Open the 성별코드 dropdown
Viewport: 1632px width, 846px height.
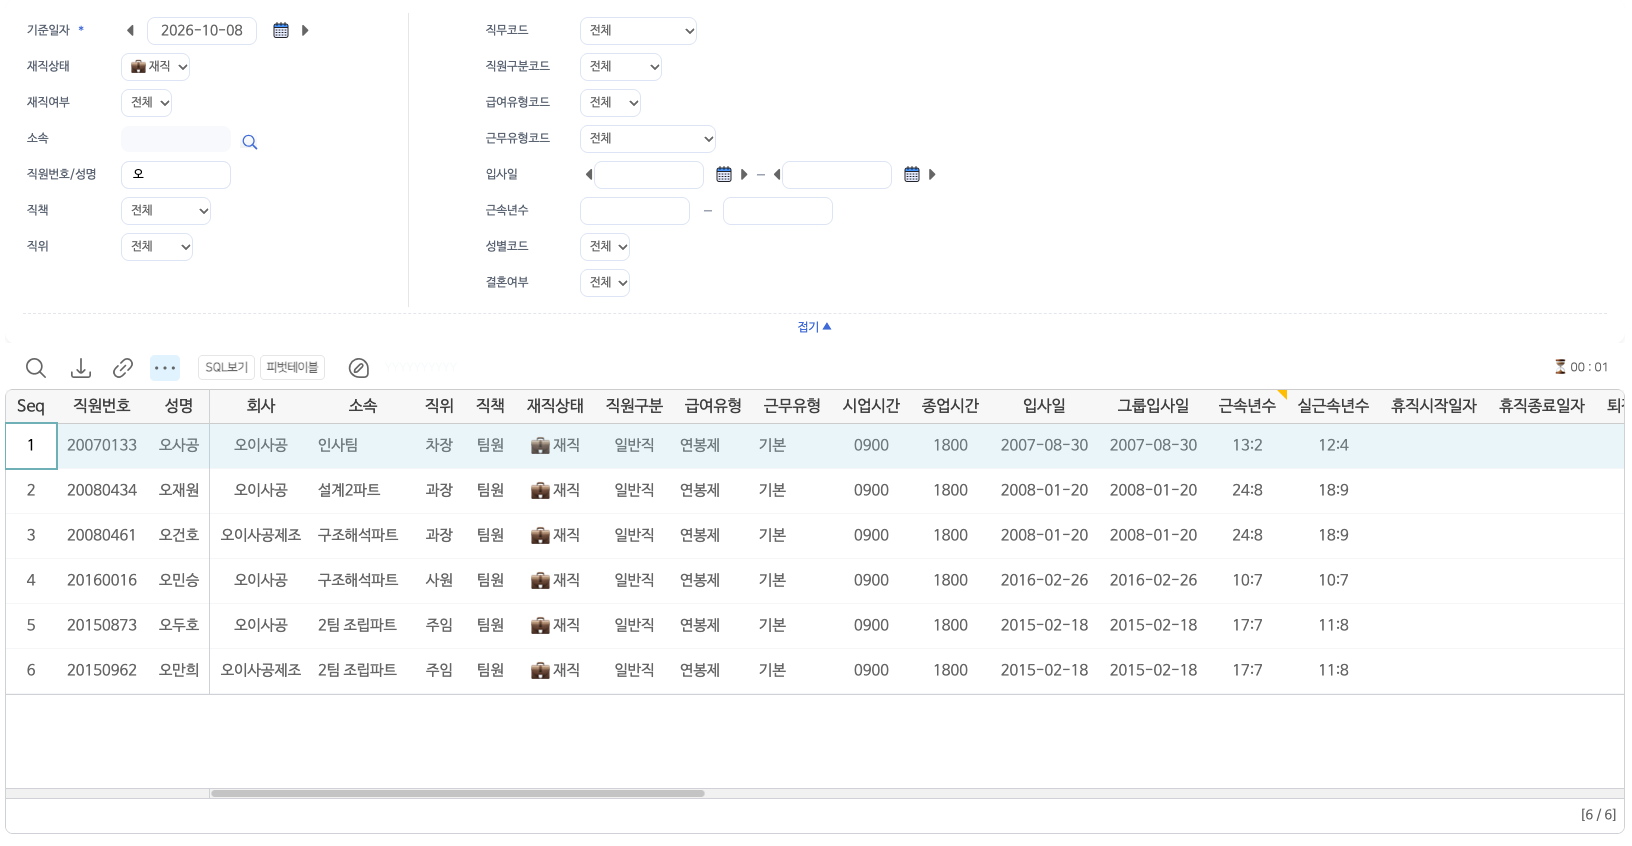click(x=605, y=247)
